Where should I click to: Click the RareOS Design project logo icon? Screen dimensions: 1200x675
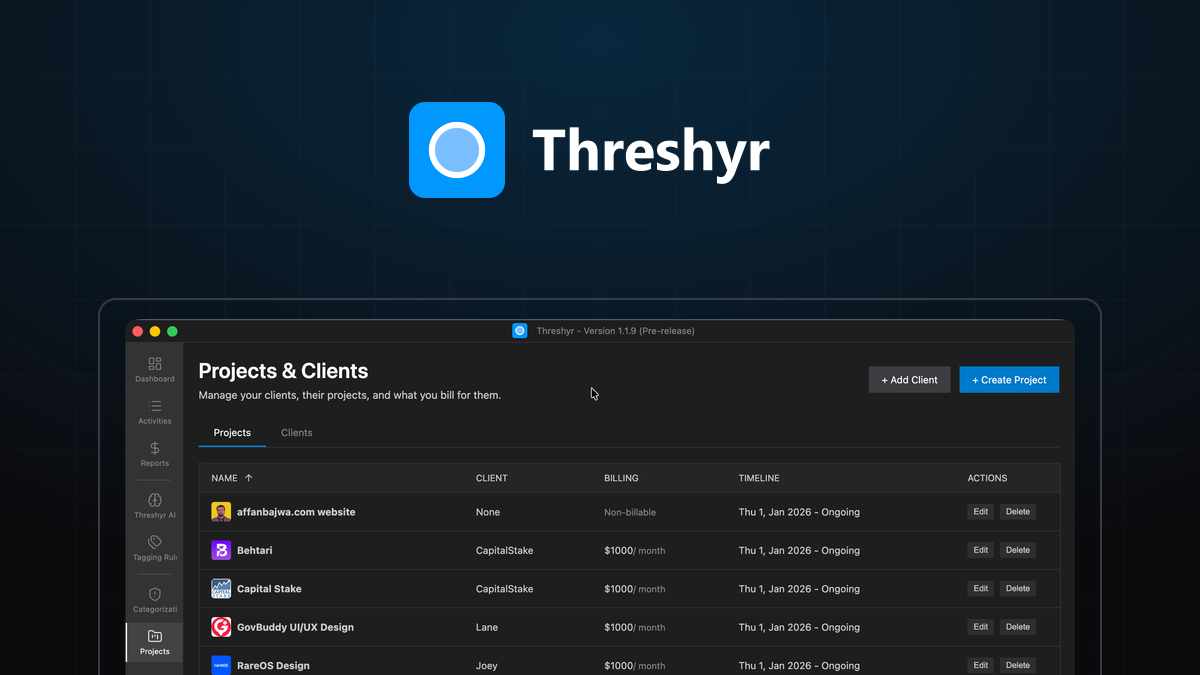pos(221,665)
